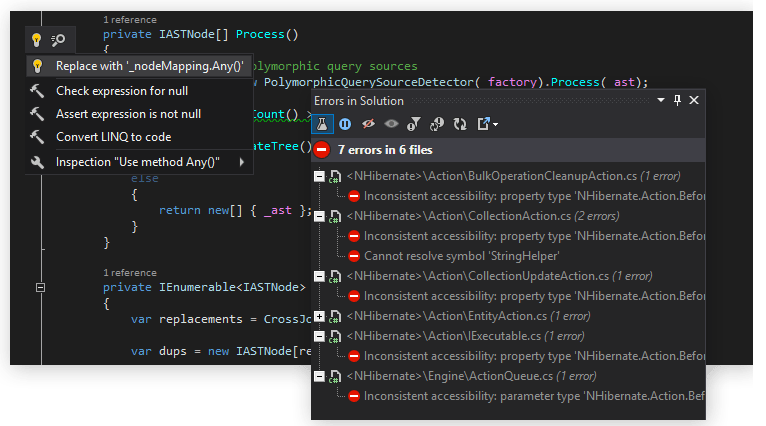Viewport: 766px width, 426px height.
Task: Collapse the BulkOperationCleanupAction.cs node
Action: click(x=319, y=176)
